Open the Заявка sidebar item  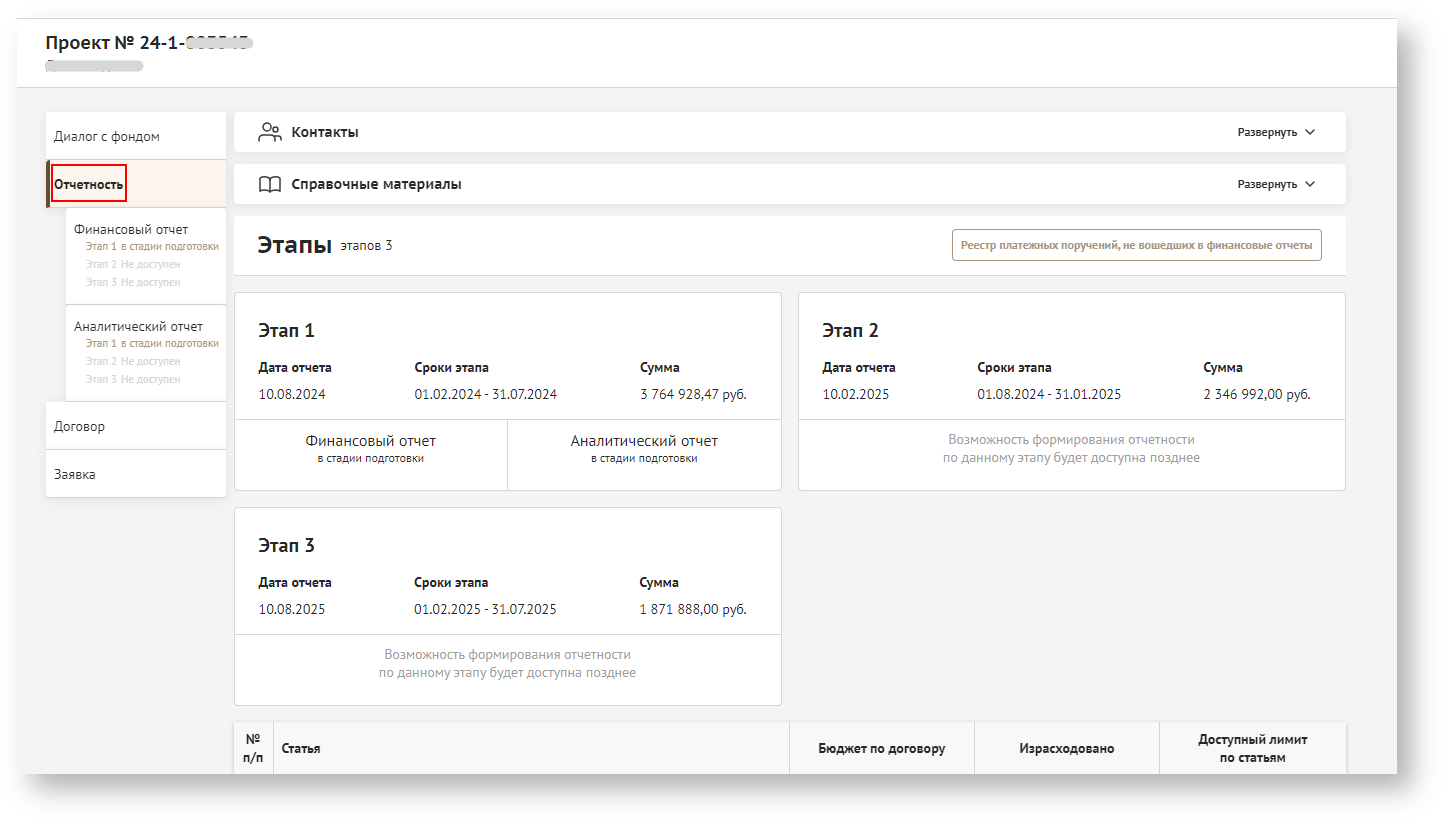pos(75,474)
